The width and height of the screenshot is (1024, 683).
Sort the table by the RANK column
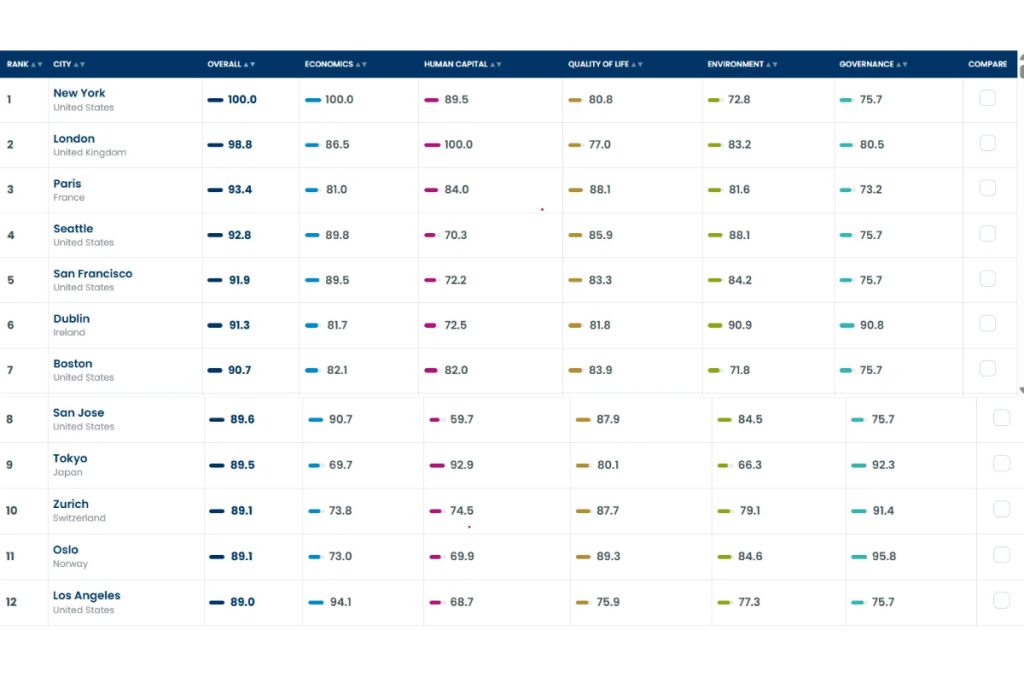click(x=24, y=64)
